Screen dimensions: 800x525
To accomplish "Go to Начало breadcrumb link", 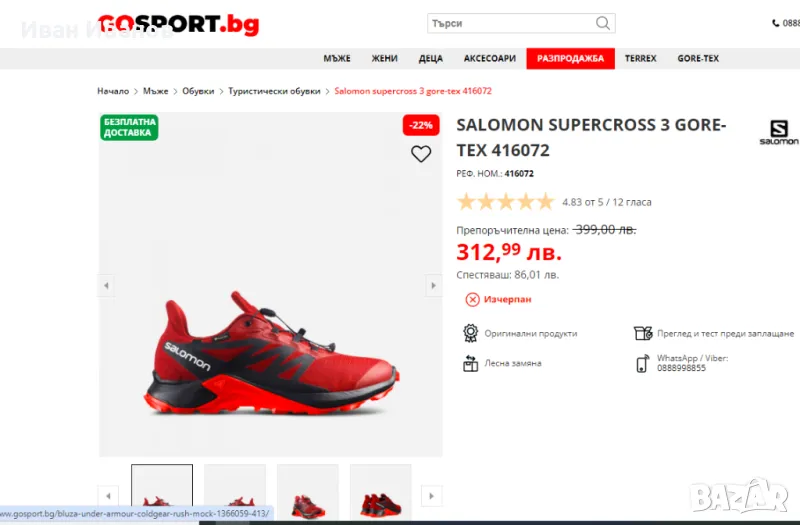I will coord(113,91).
